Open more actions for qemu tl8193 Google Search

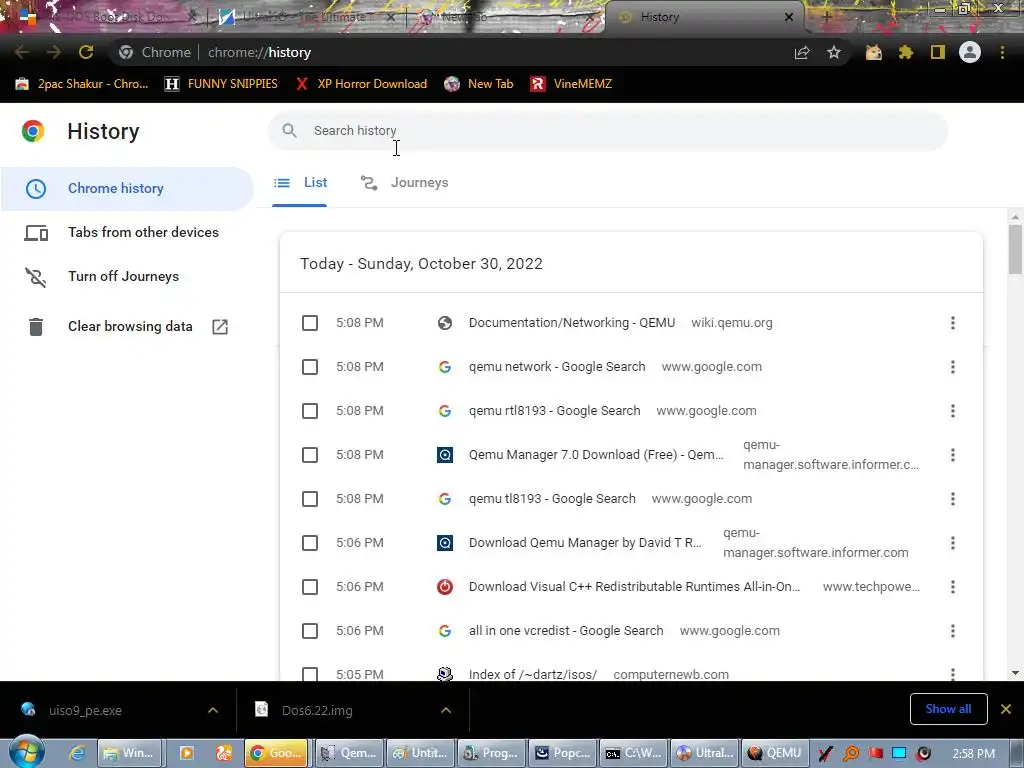[953, 499]
